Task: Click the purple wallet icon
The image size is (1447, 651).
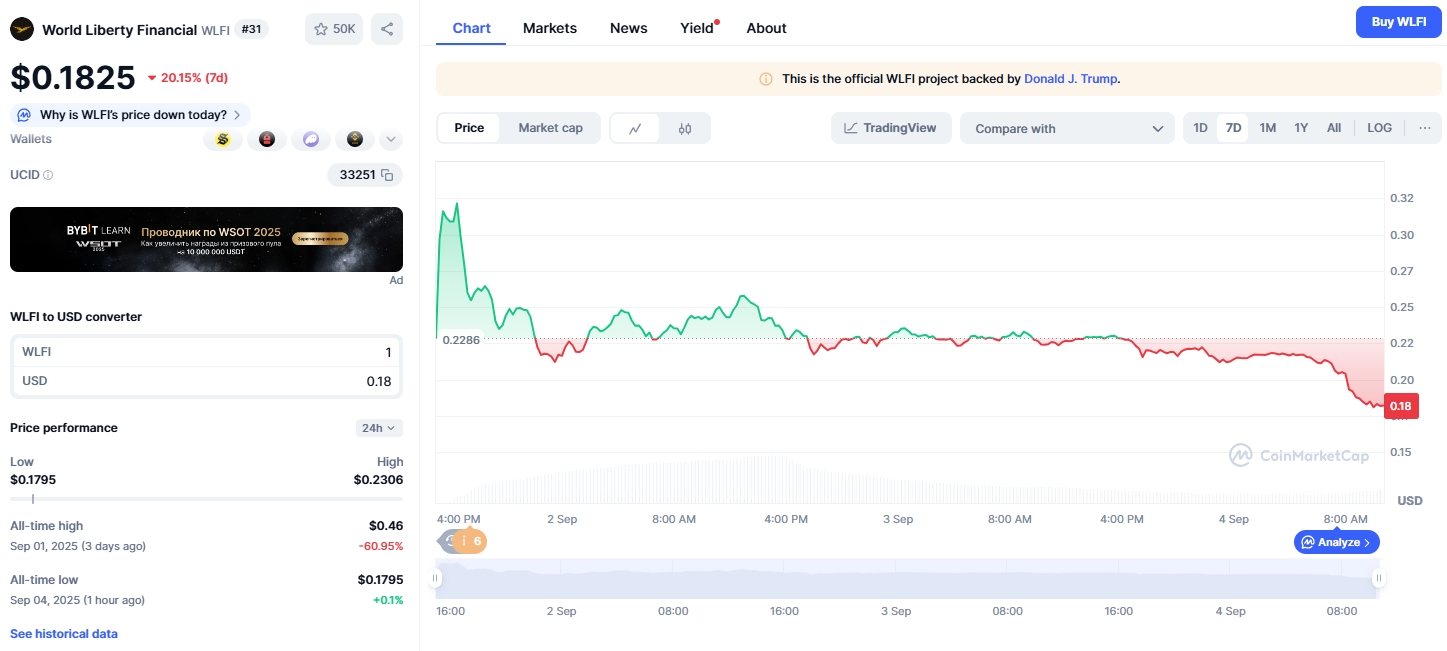Action: (311, 140)
